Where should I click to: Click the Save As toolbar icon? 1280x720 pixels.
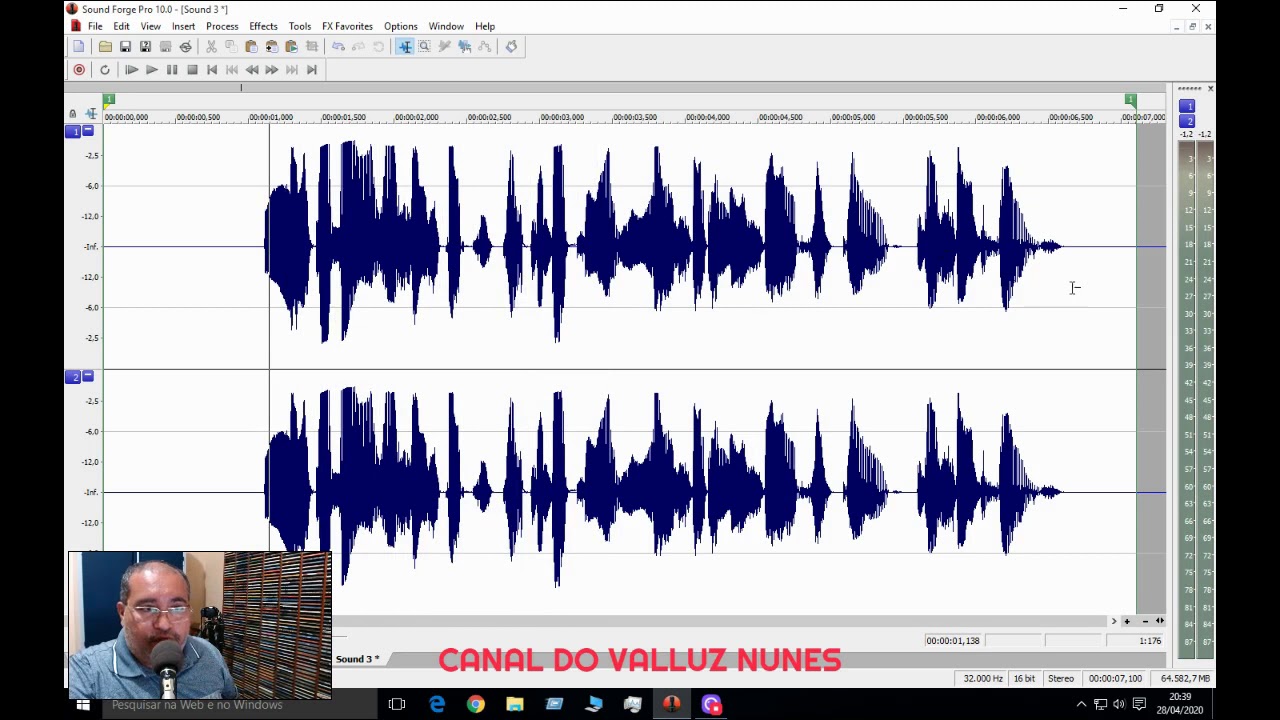[x=145, y=47]
